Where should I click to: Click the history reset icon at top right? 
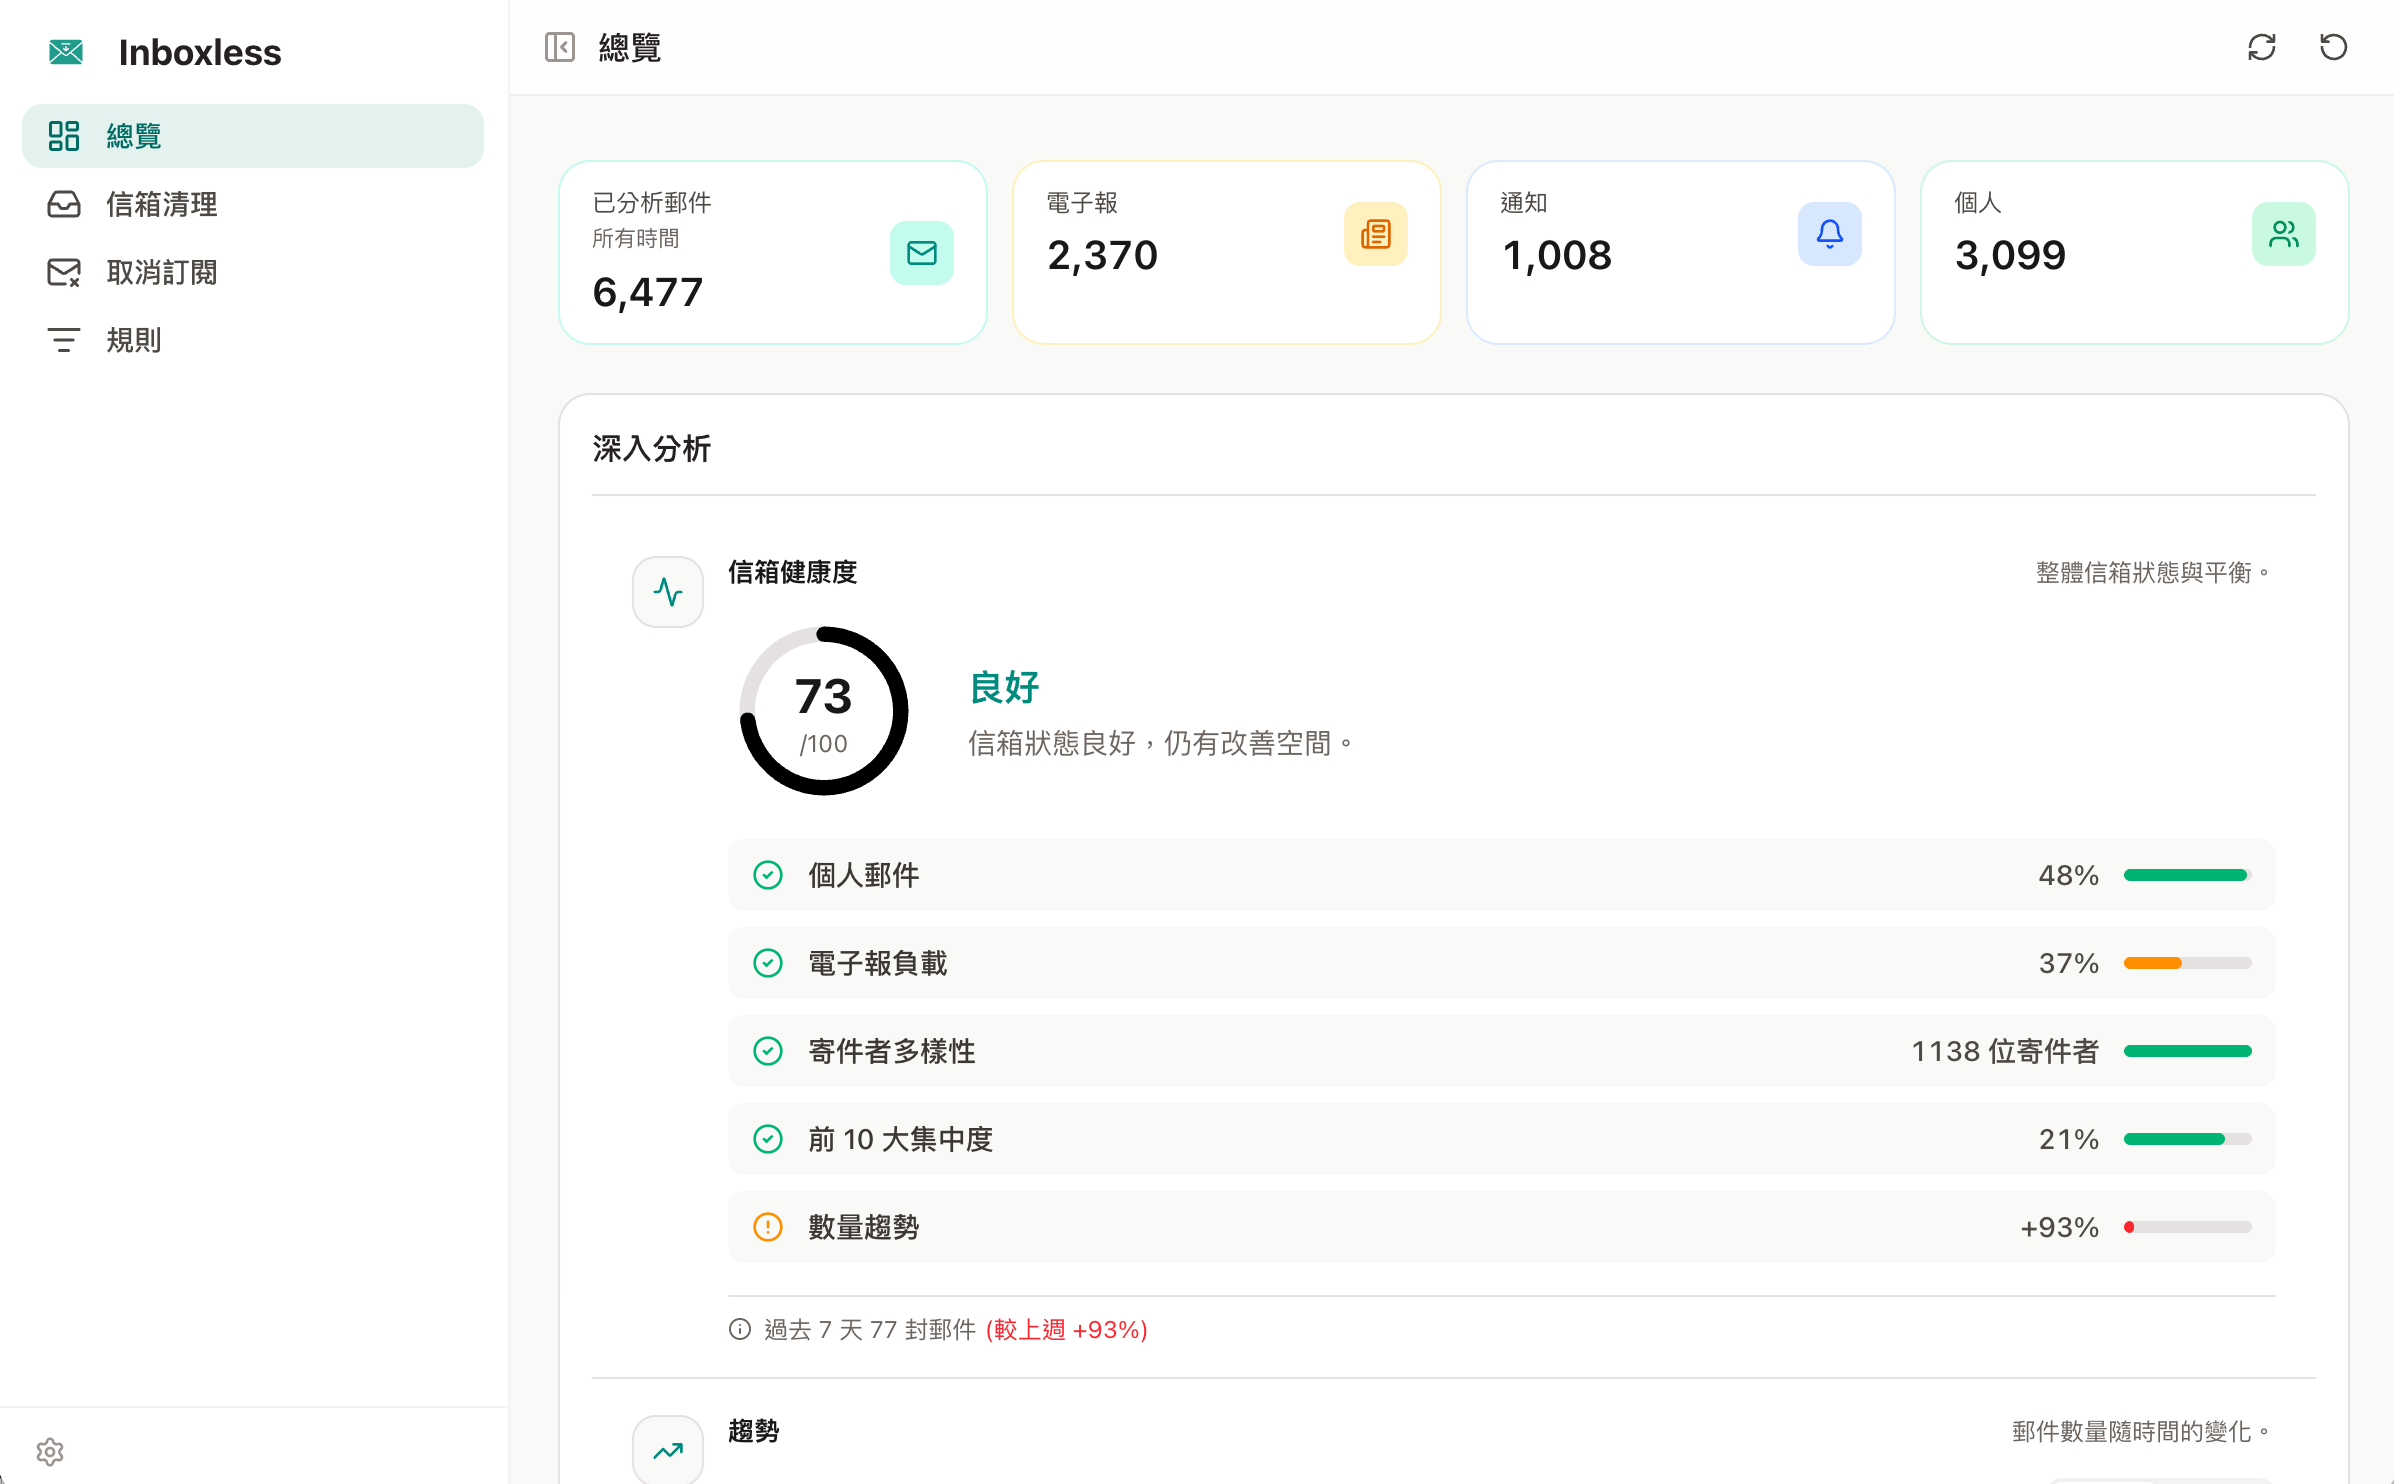(x=2333, y=47)
